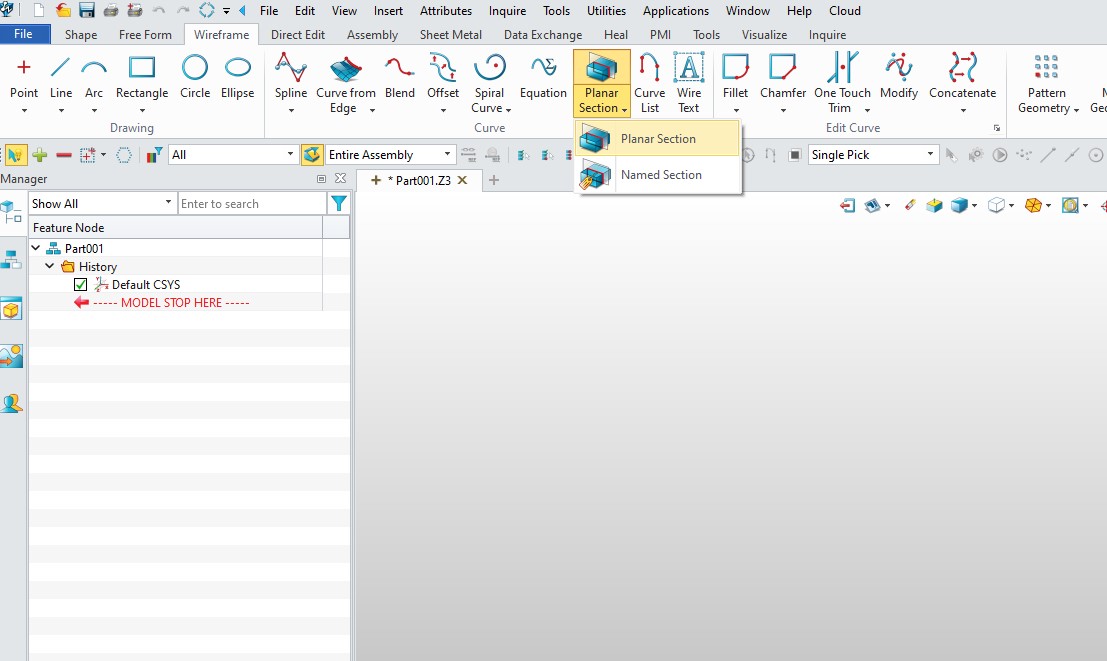The image size is (1107, 661).
Task: Add a new document tab
Action: tap(493, 180)
